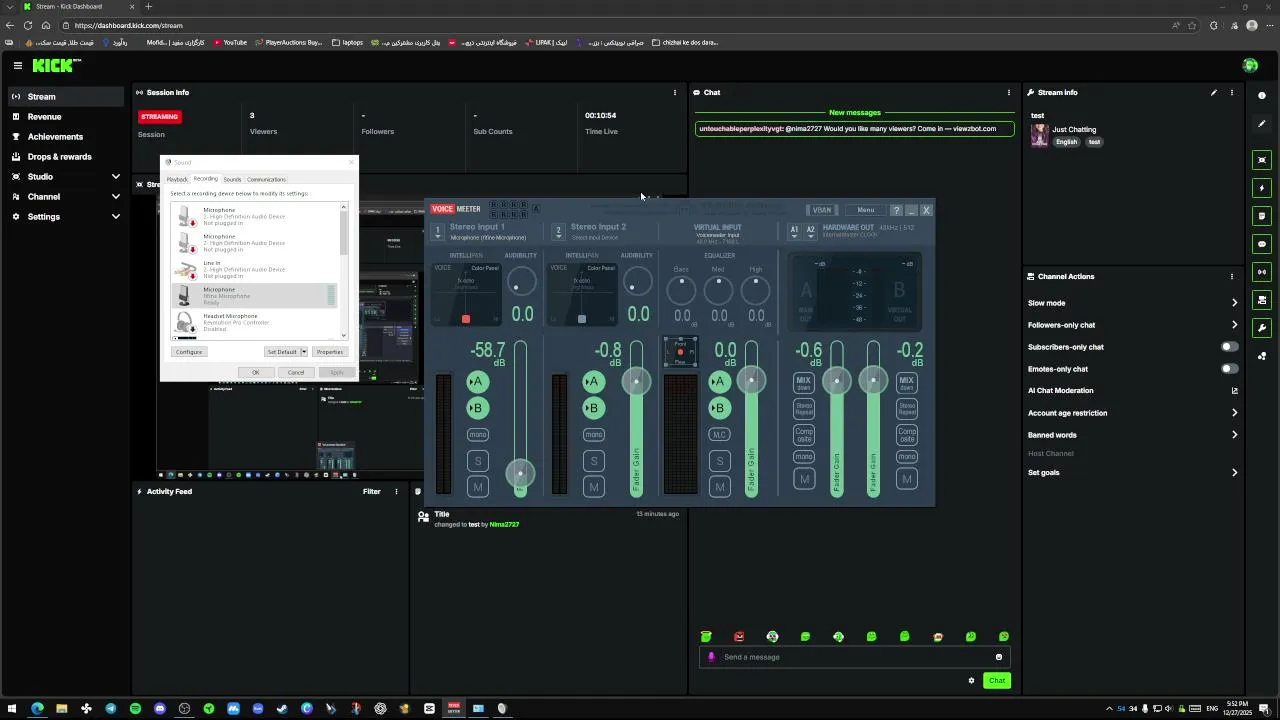Viewport: 1280px width, 720px height.
Task: Click Stereo Input 2 fader gain knob
Action: (636, 381)
